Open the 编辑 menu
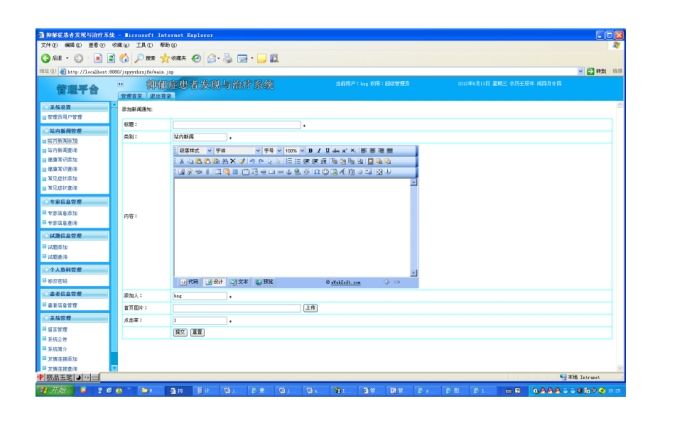The height and width of the screenshot is (434, 692). coord(73,45)
